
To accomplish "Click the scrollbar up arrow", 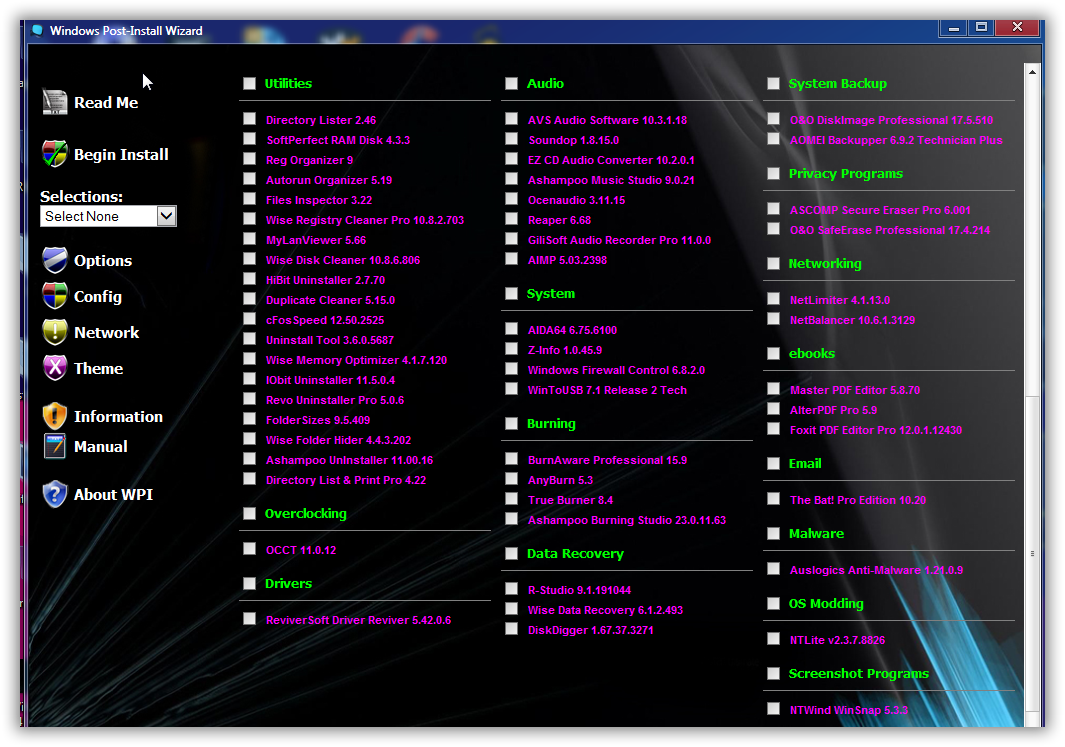I will (x=1032, y=72).
